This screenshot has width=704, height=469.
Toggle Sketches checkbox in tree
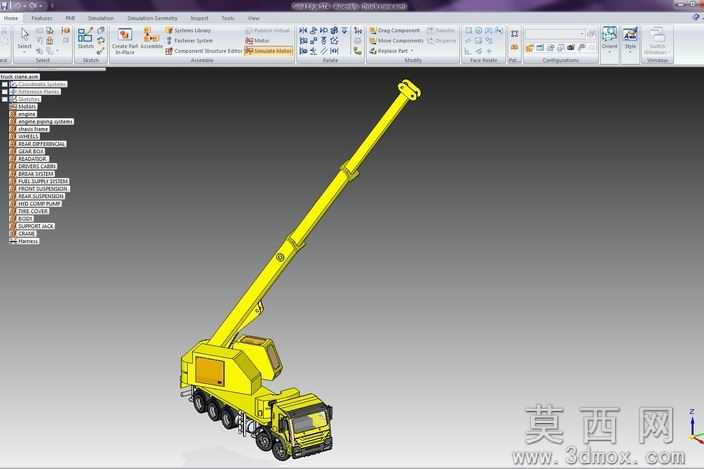[5, 99]
